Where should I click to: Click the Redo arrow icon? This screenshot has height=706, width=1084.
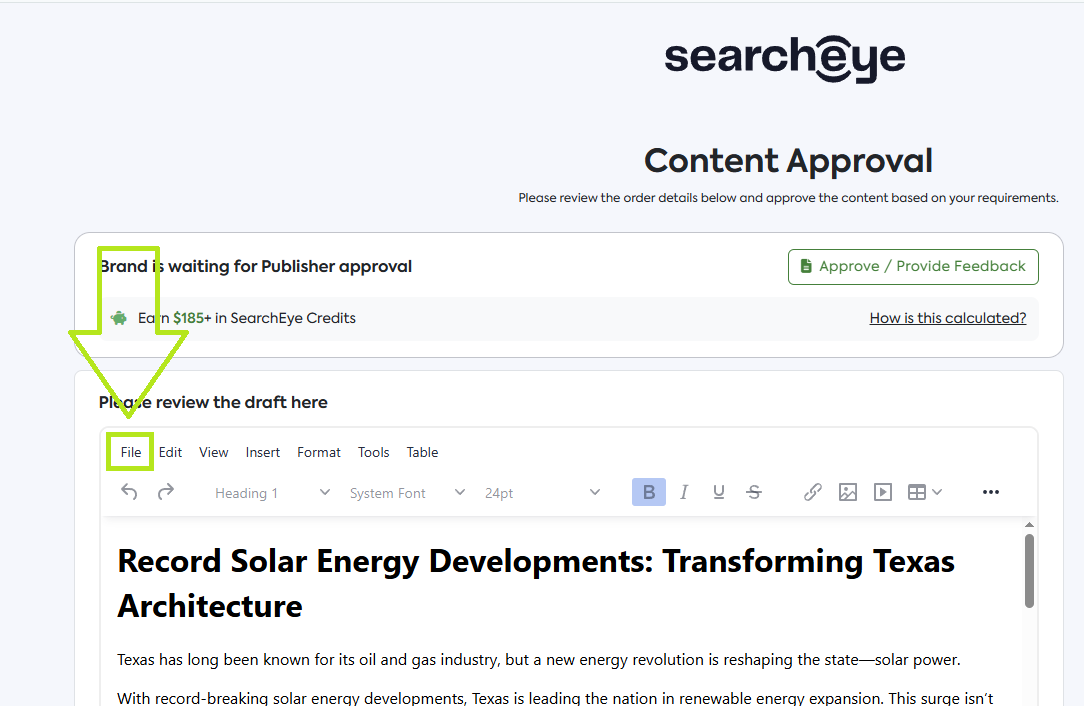click(166, 492)
